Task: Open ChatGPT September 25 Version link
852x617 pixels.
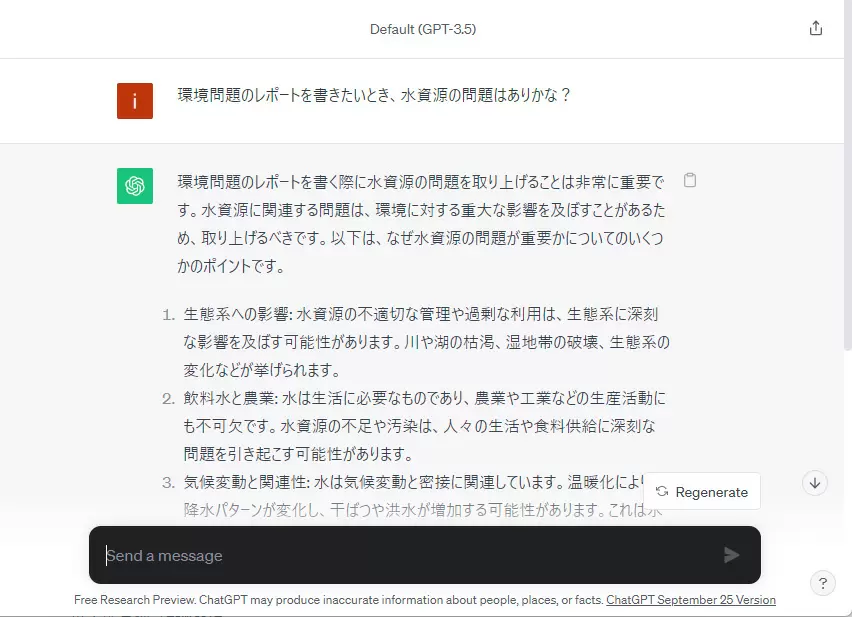Action: click(x=691, y=600)
